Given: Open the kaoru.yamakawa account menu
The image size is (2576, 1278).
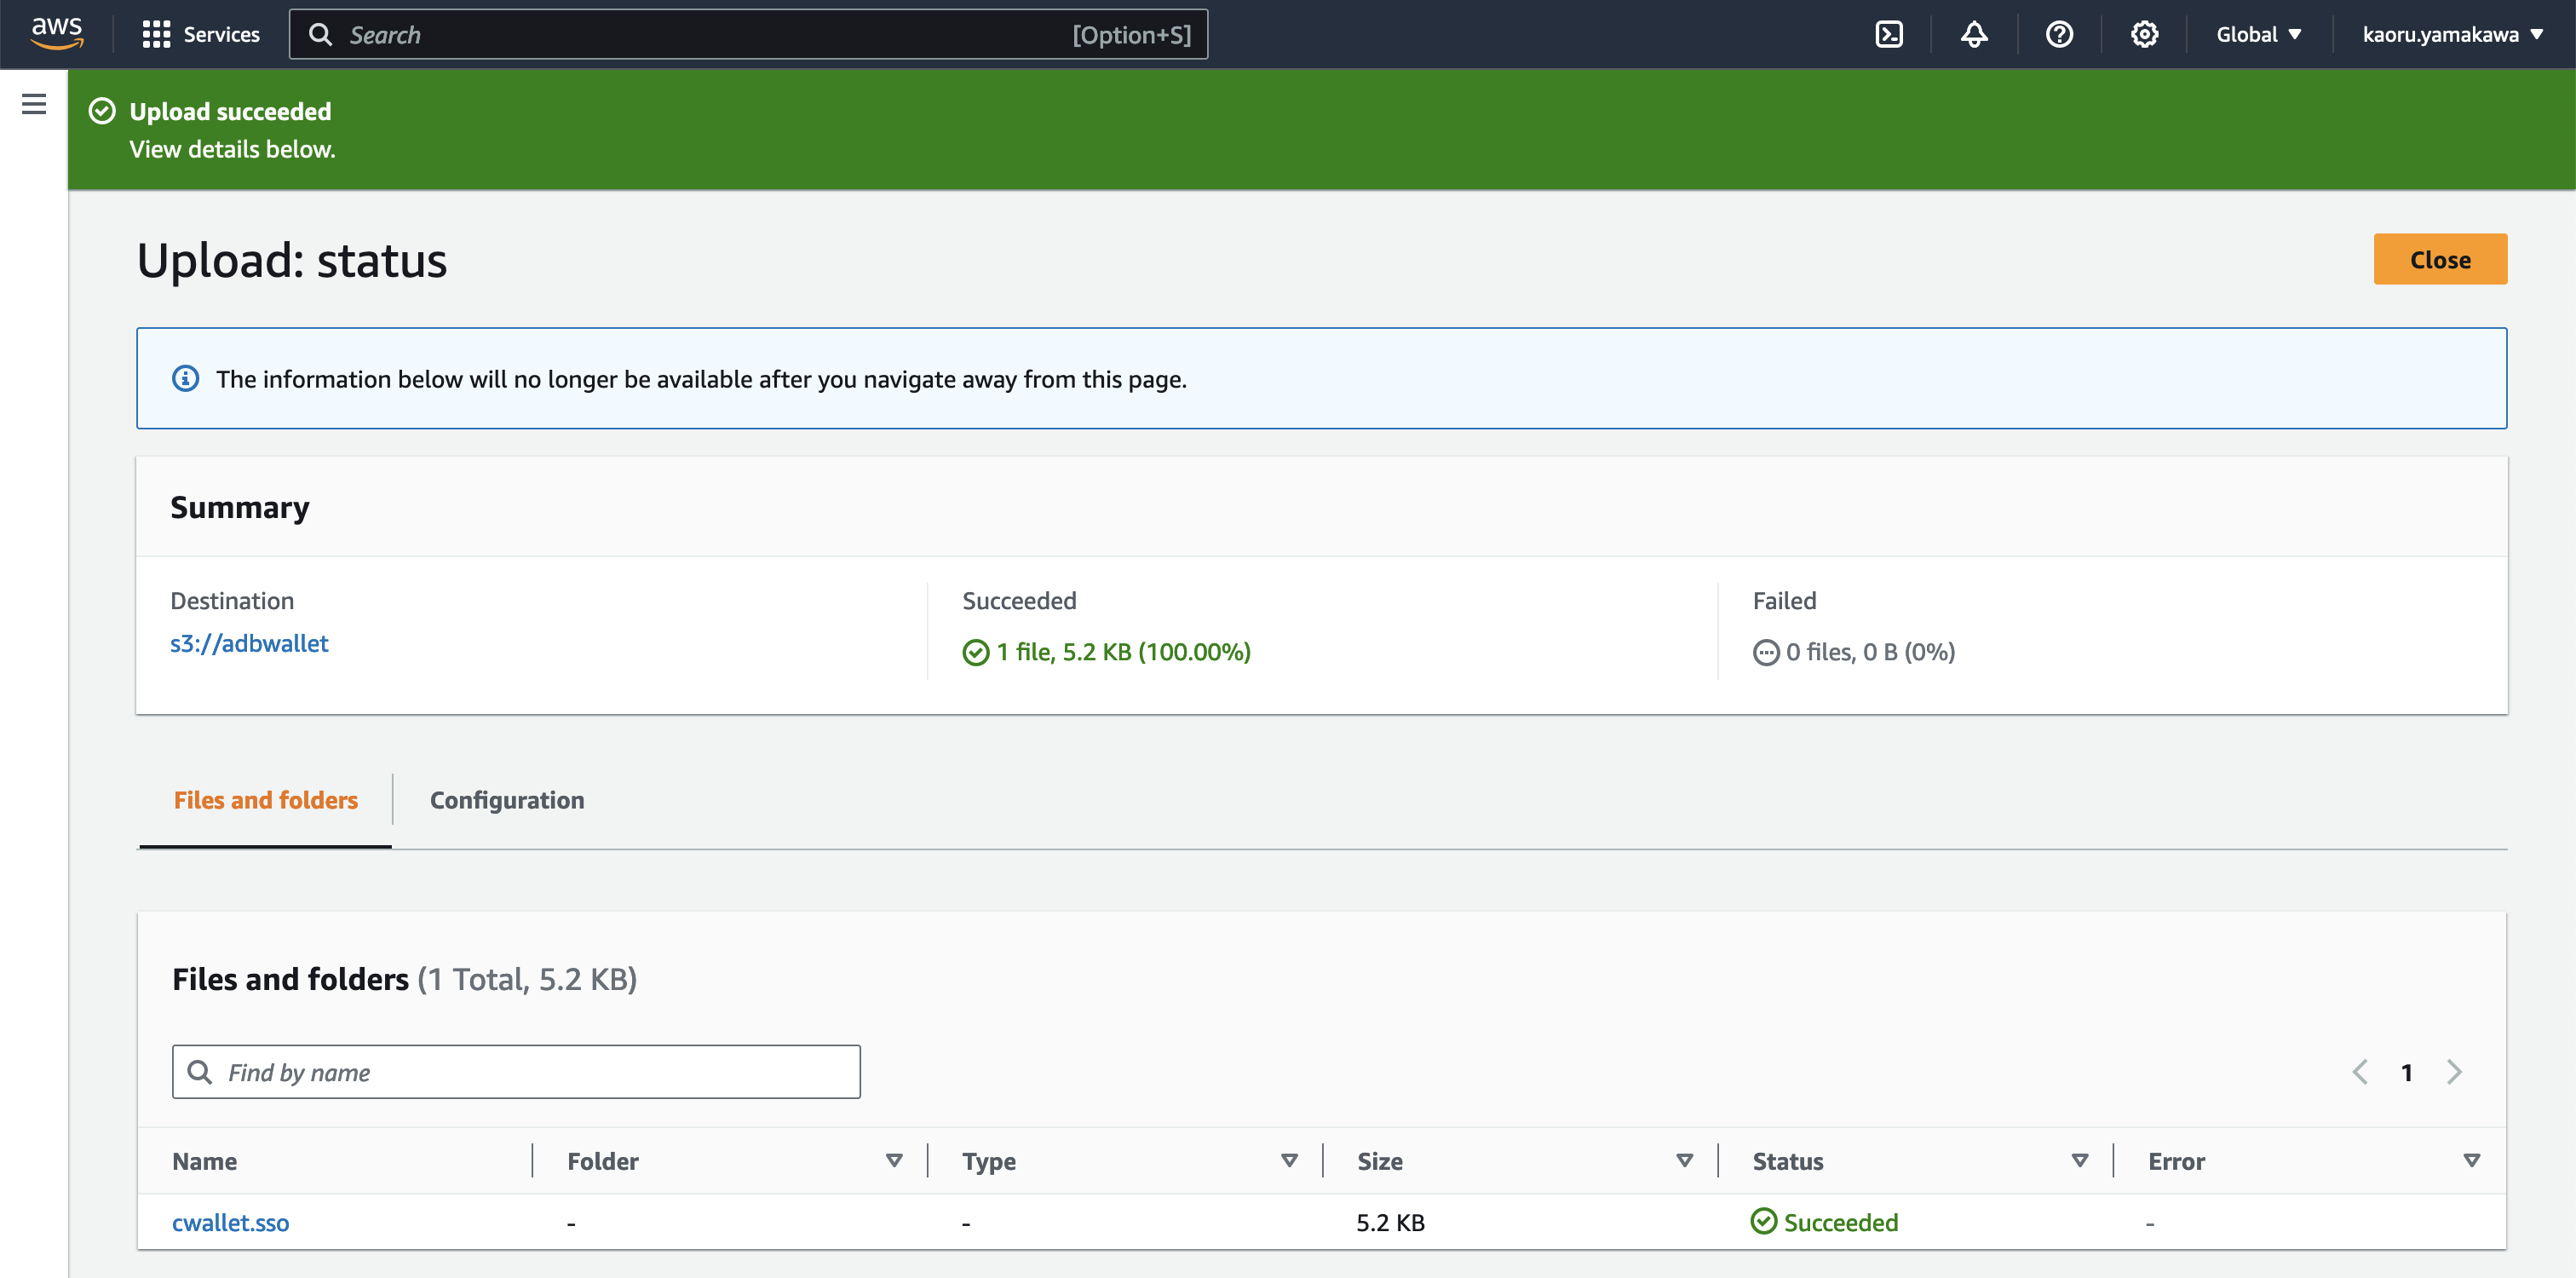Looking at the screenshot, I should [2451, 34].
